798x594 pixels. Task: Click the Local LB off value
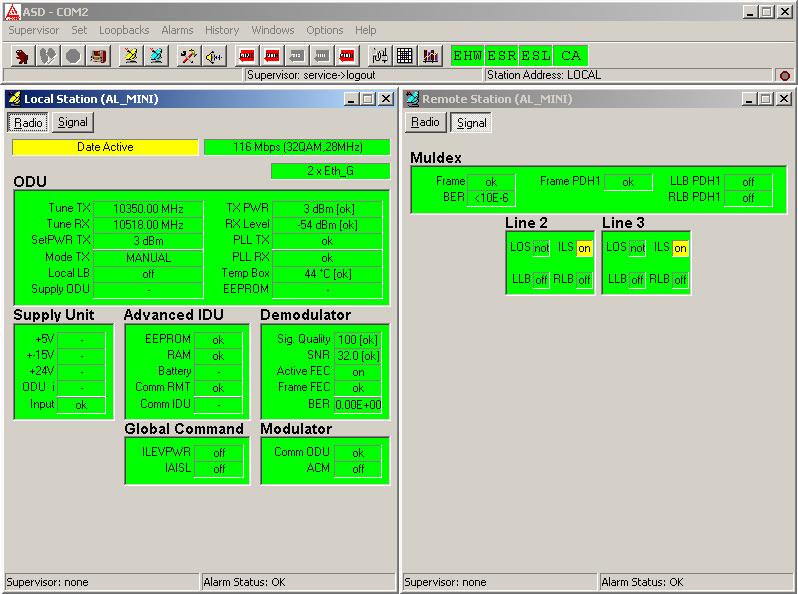click(x=148, y=274)
